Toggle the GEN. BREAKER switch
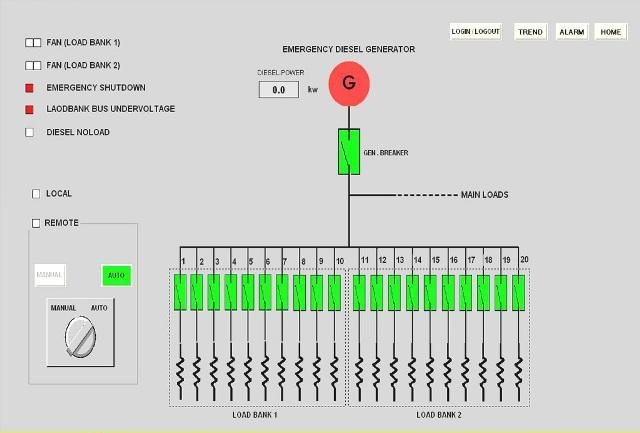The image size is (640, 433). 349,151
